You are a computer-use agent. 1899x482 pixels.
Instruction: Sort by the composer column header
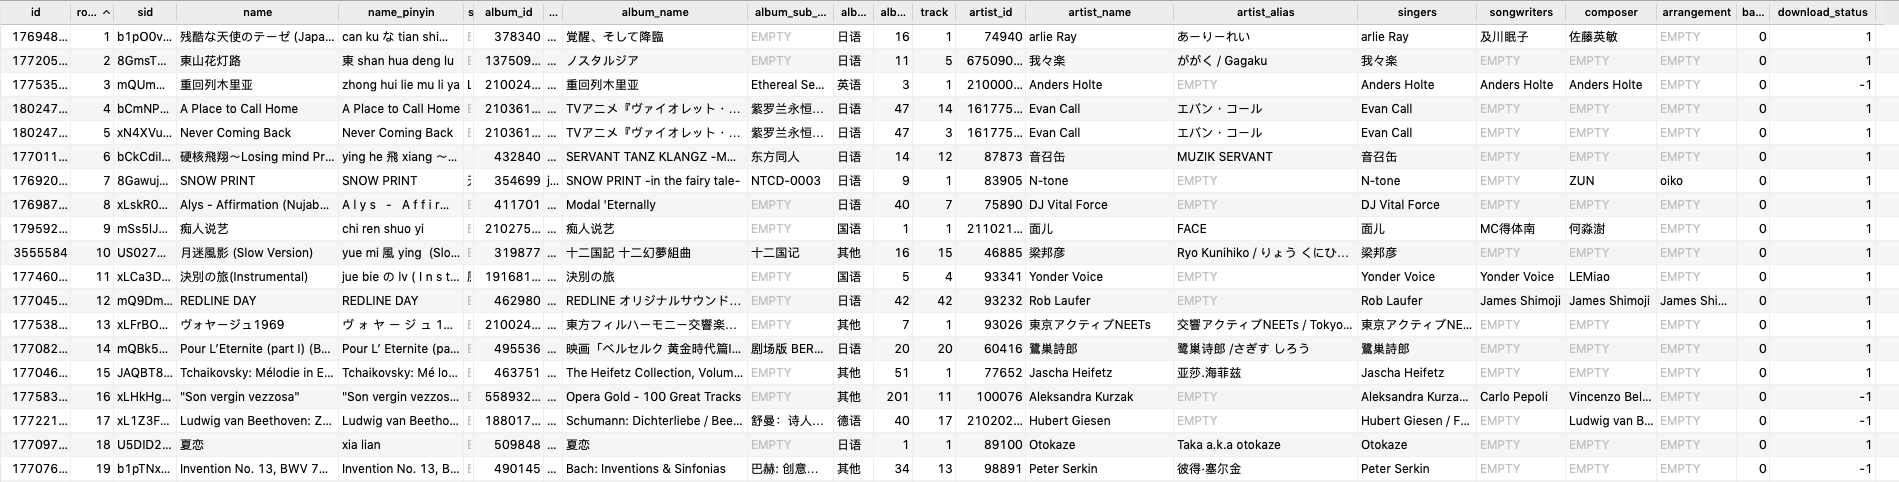coord(1611,12)
